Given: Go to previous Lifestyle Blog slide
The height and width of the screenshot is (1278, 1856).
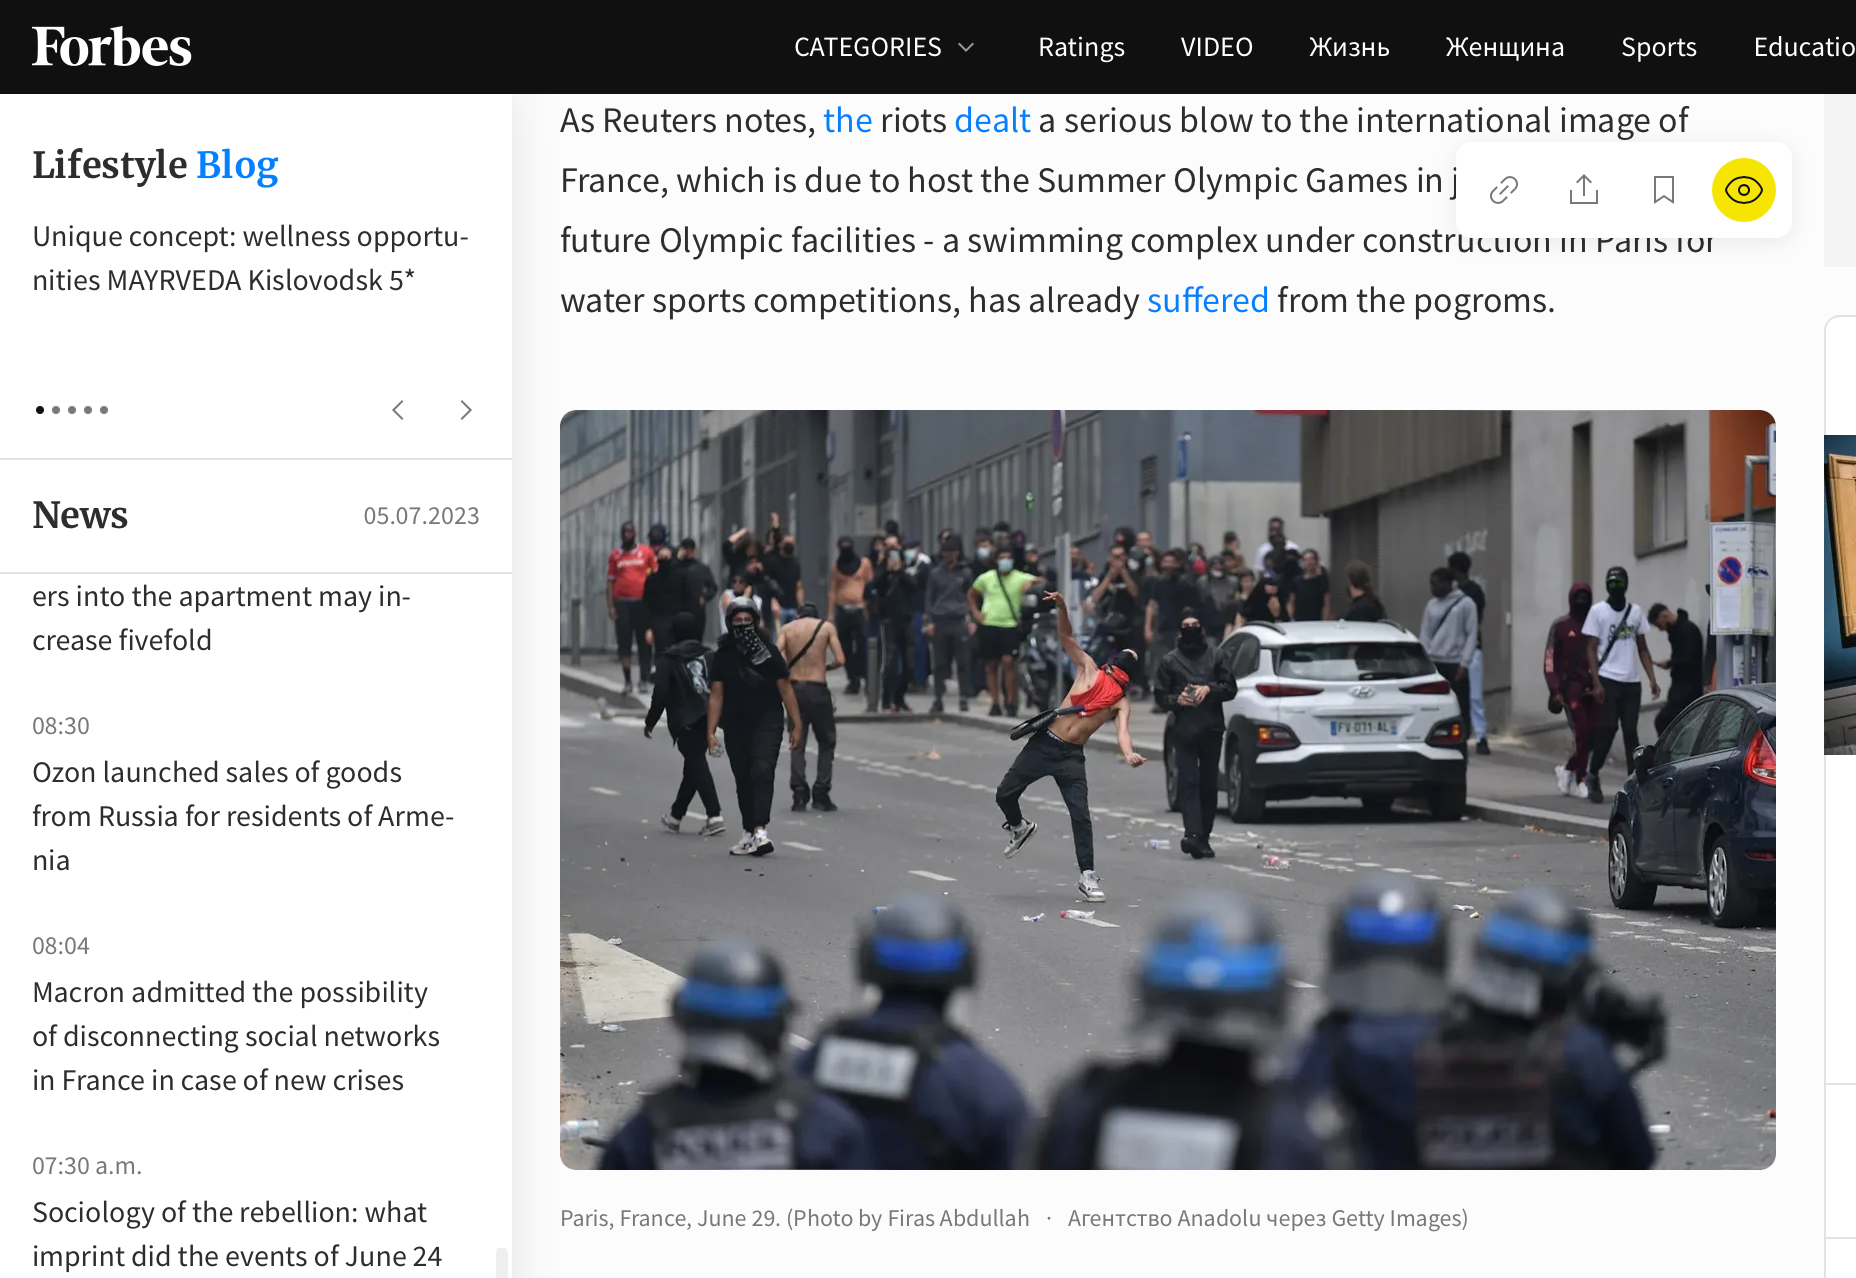Looking at the screenshot, I should [398, 410].
